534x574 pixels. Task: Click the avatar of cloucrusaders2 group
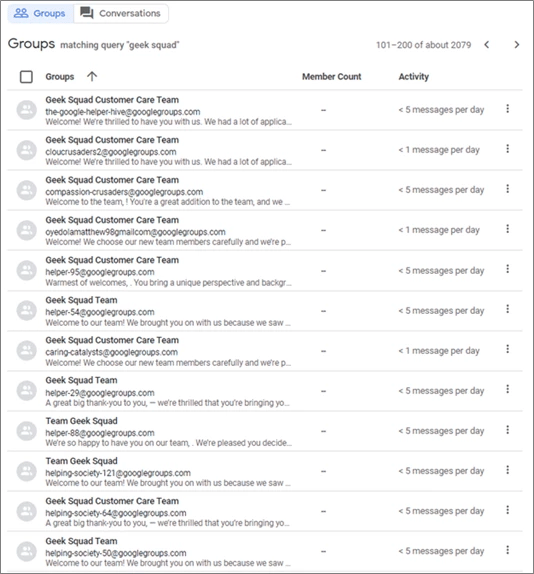click(26, 150)
